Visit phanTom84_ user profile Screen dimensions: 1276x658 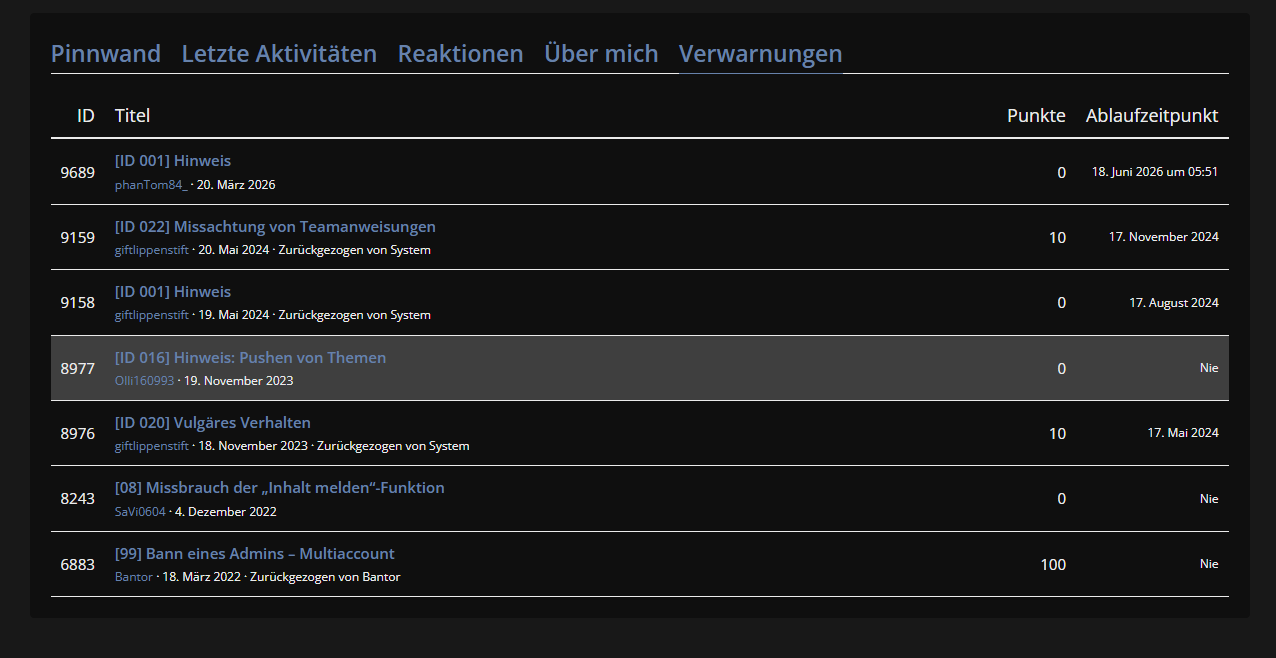pos(151,185)
